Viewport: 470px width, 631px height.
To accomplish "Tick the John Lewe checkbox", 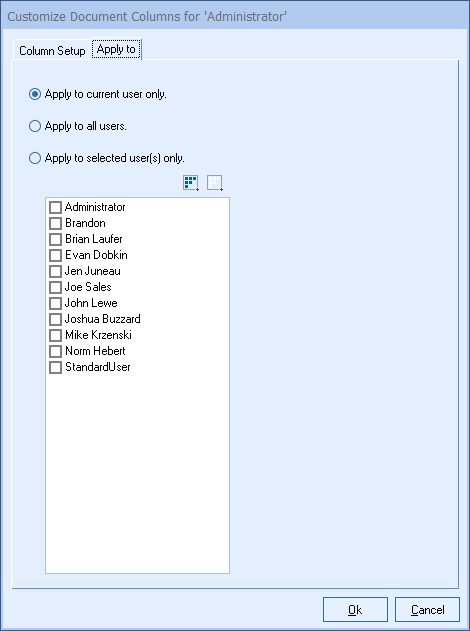I will [x=55, y=303].
